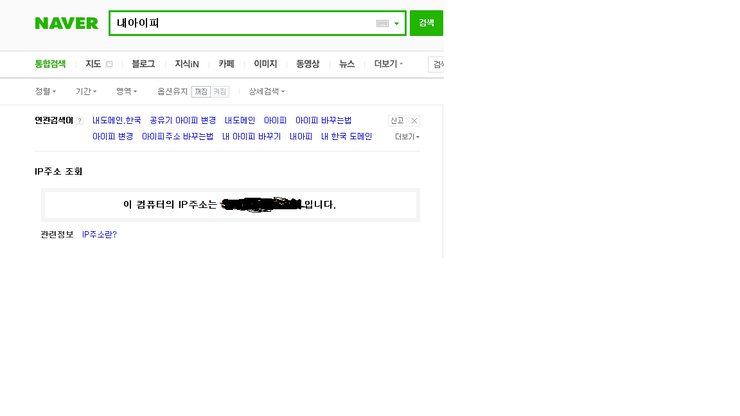Image resolution: width=740 pixels, height=416 pixels.
Task: Turn 옵션유지 off with 꺼짐
Action: pyautogui.click(x=201, y=92)
